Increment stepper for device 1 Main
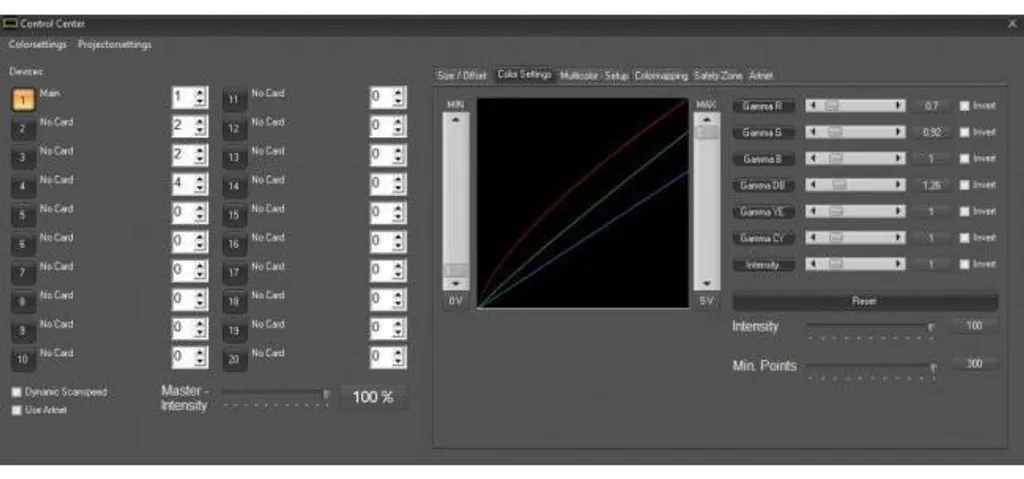The height and width of the screenshot is (479, 1024). (200, 93)
